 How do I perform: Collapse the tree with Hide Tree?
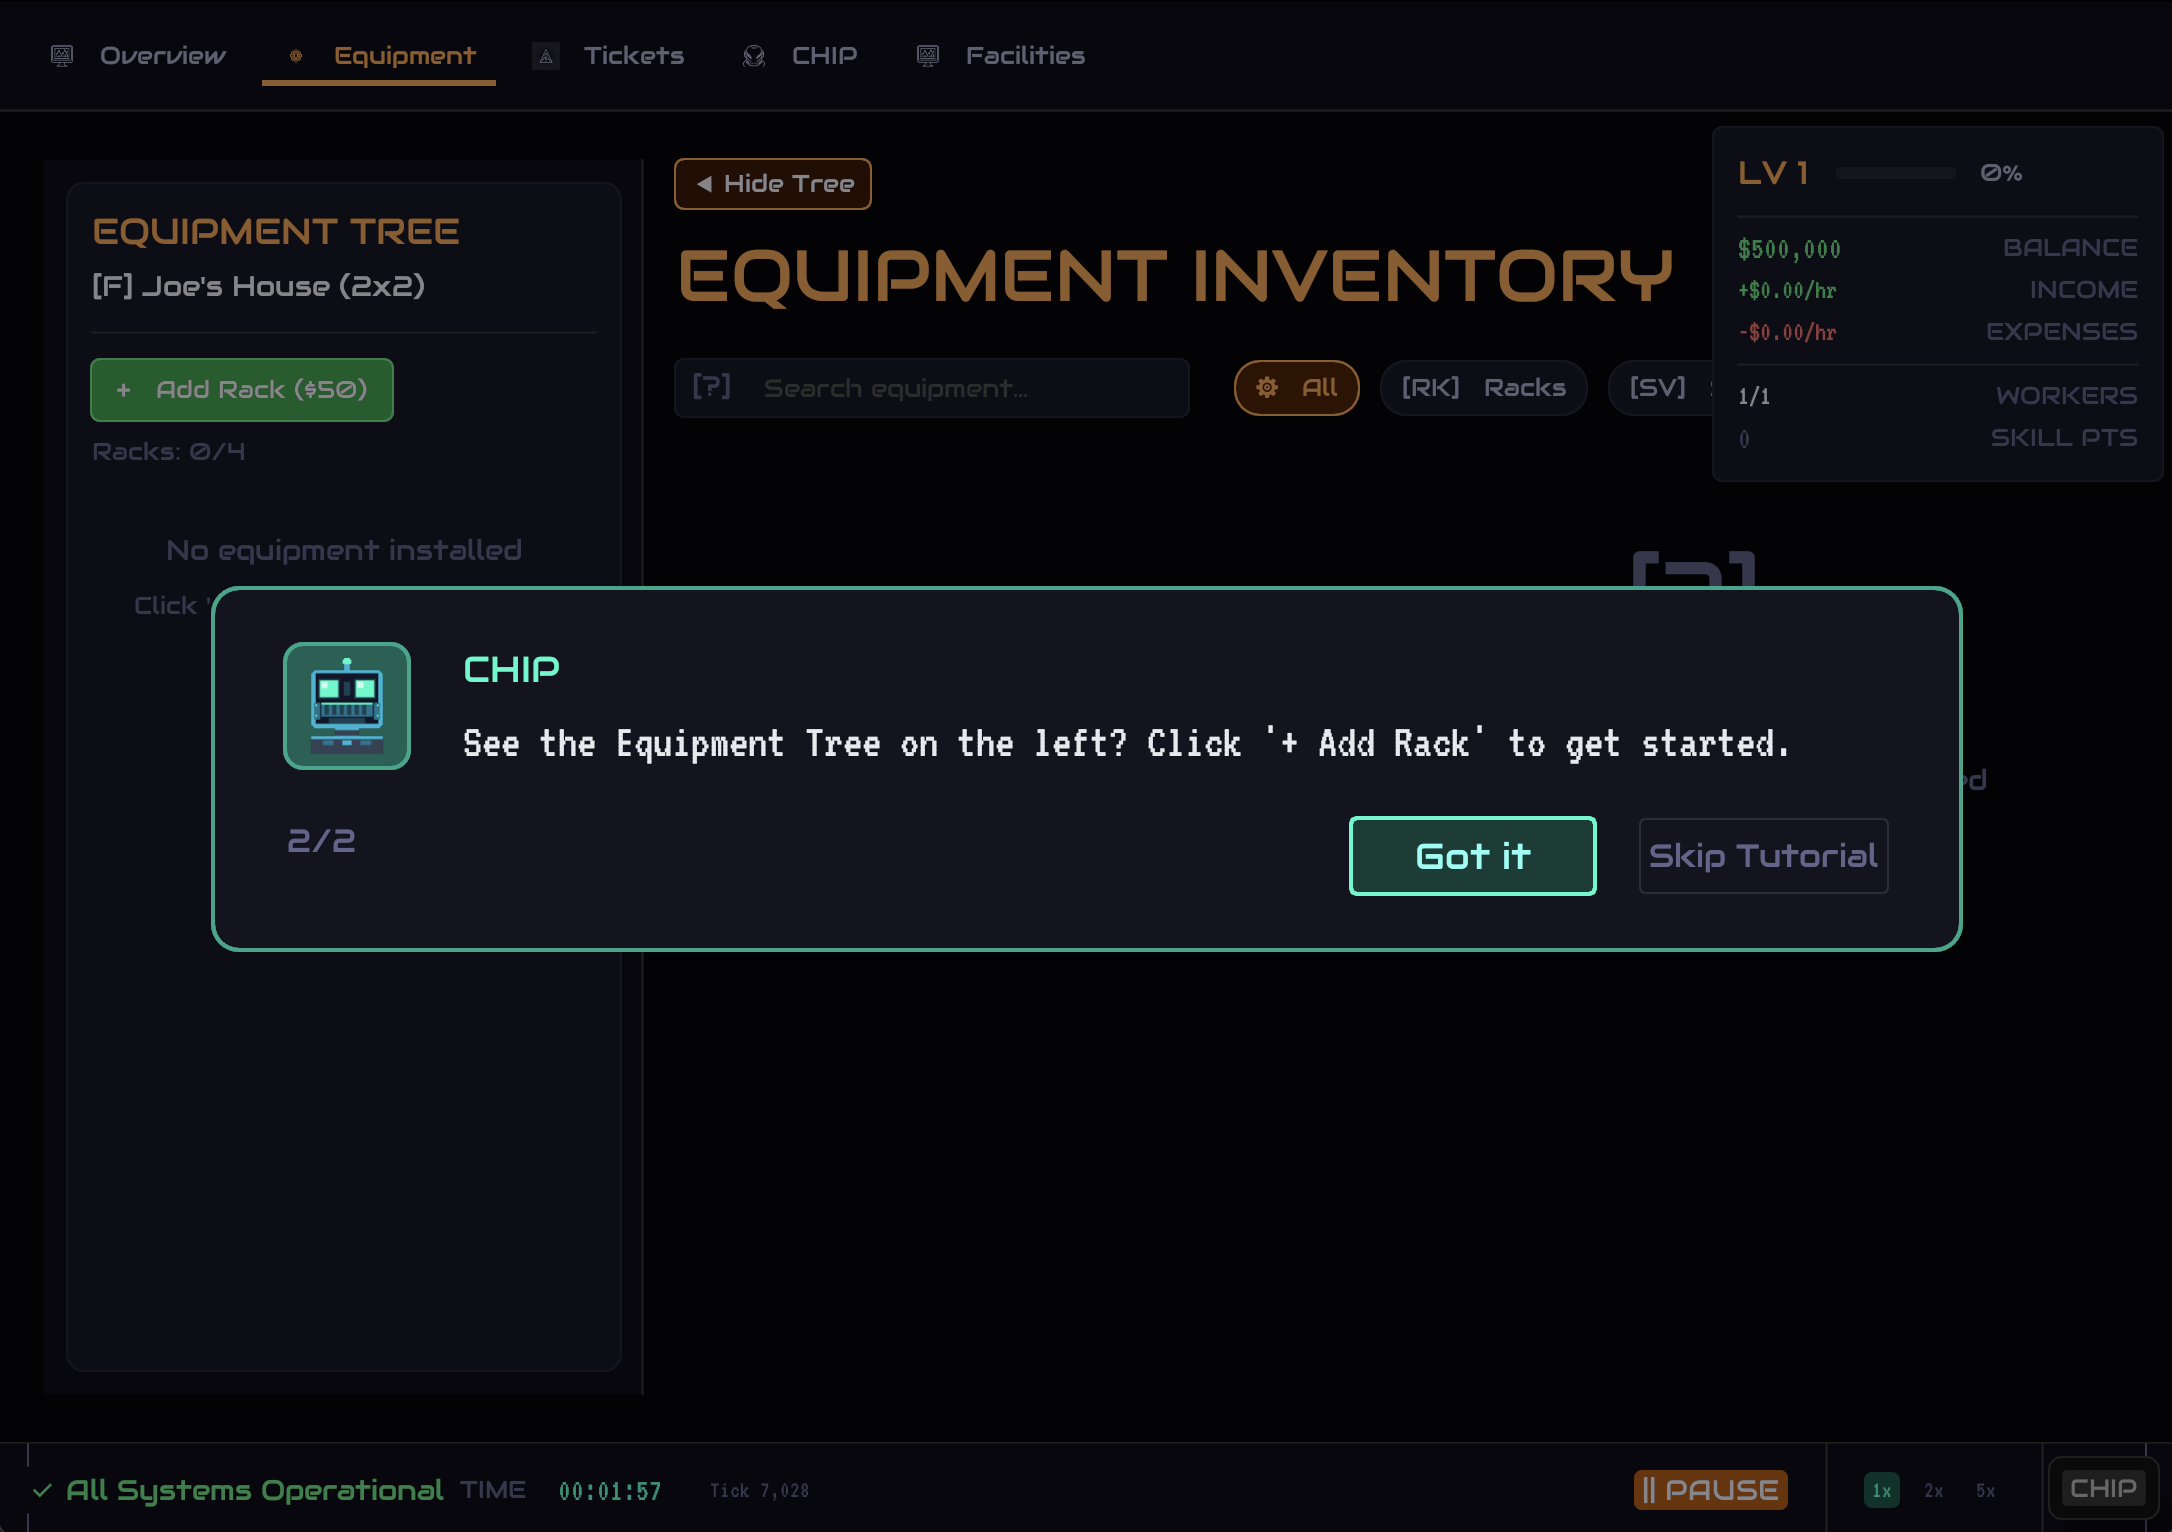pyautogui.click(x=772, y=184)
